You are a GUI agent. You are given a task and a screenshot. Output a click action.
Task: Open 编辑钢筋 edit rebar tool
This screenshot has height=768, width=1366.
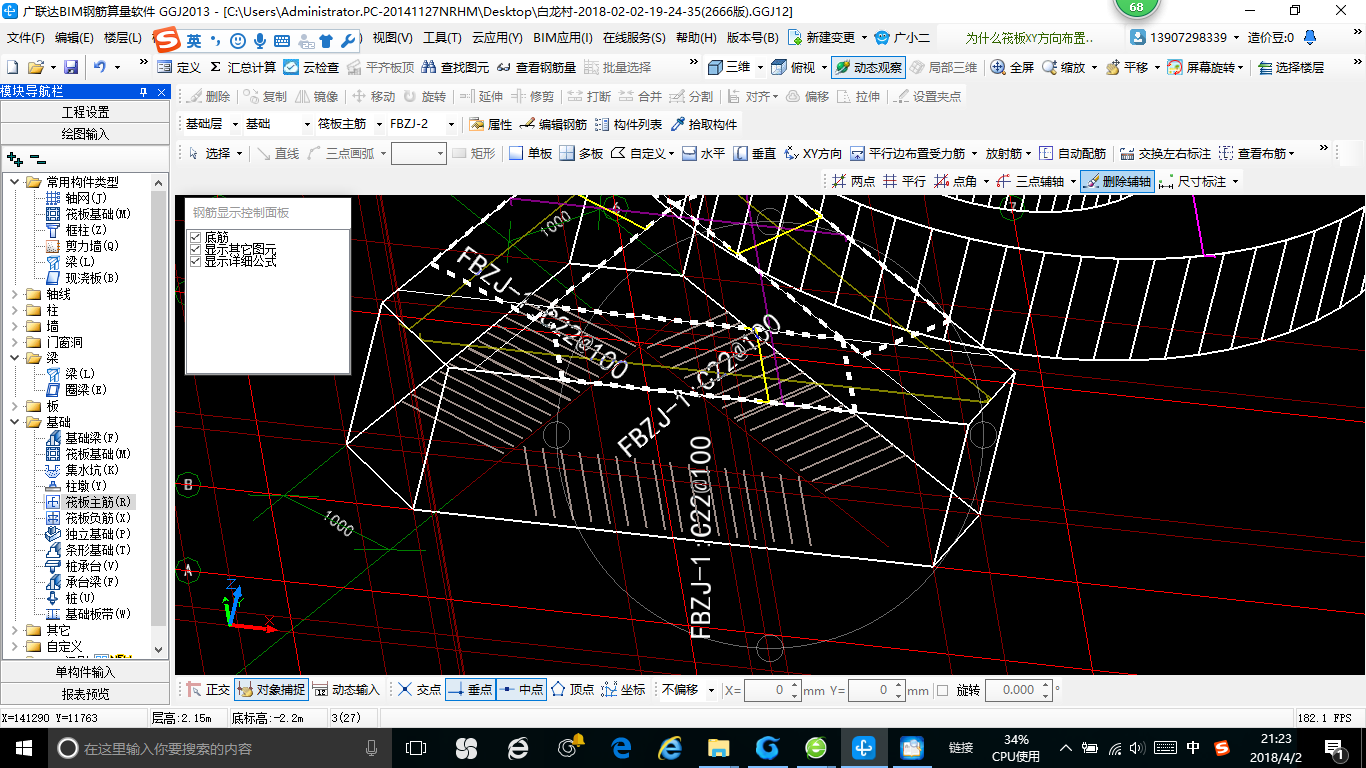click(x=553, y=124)
